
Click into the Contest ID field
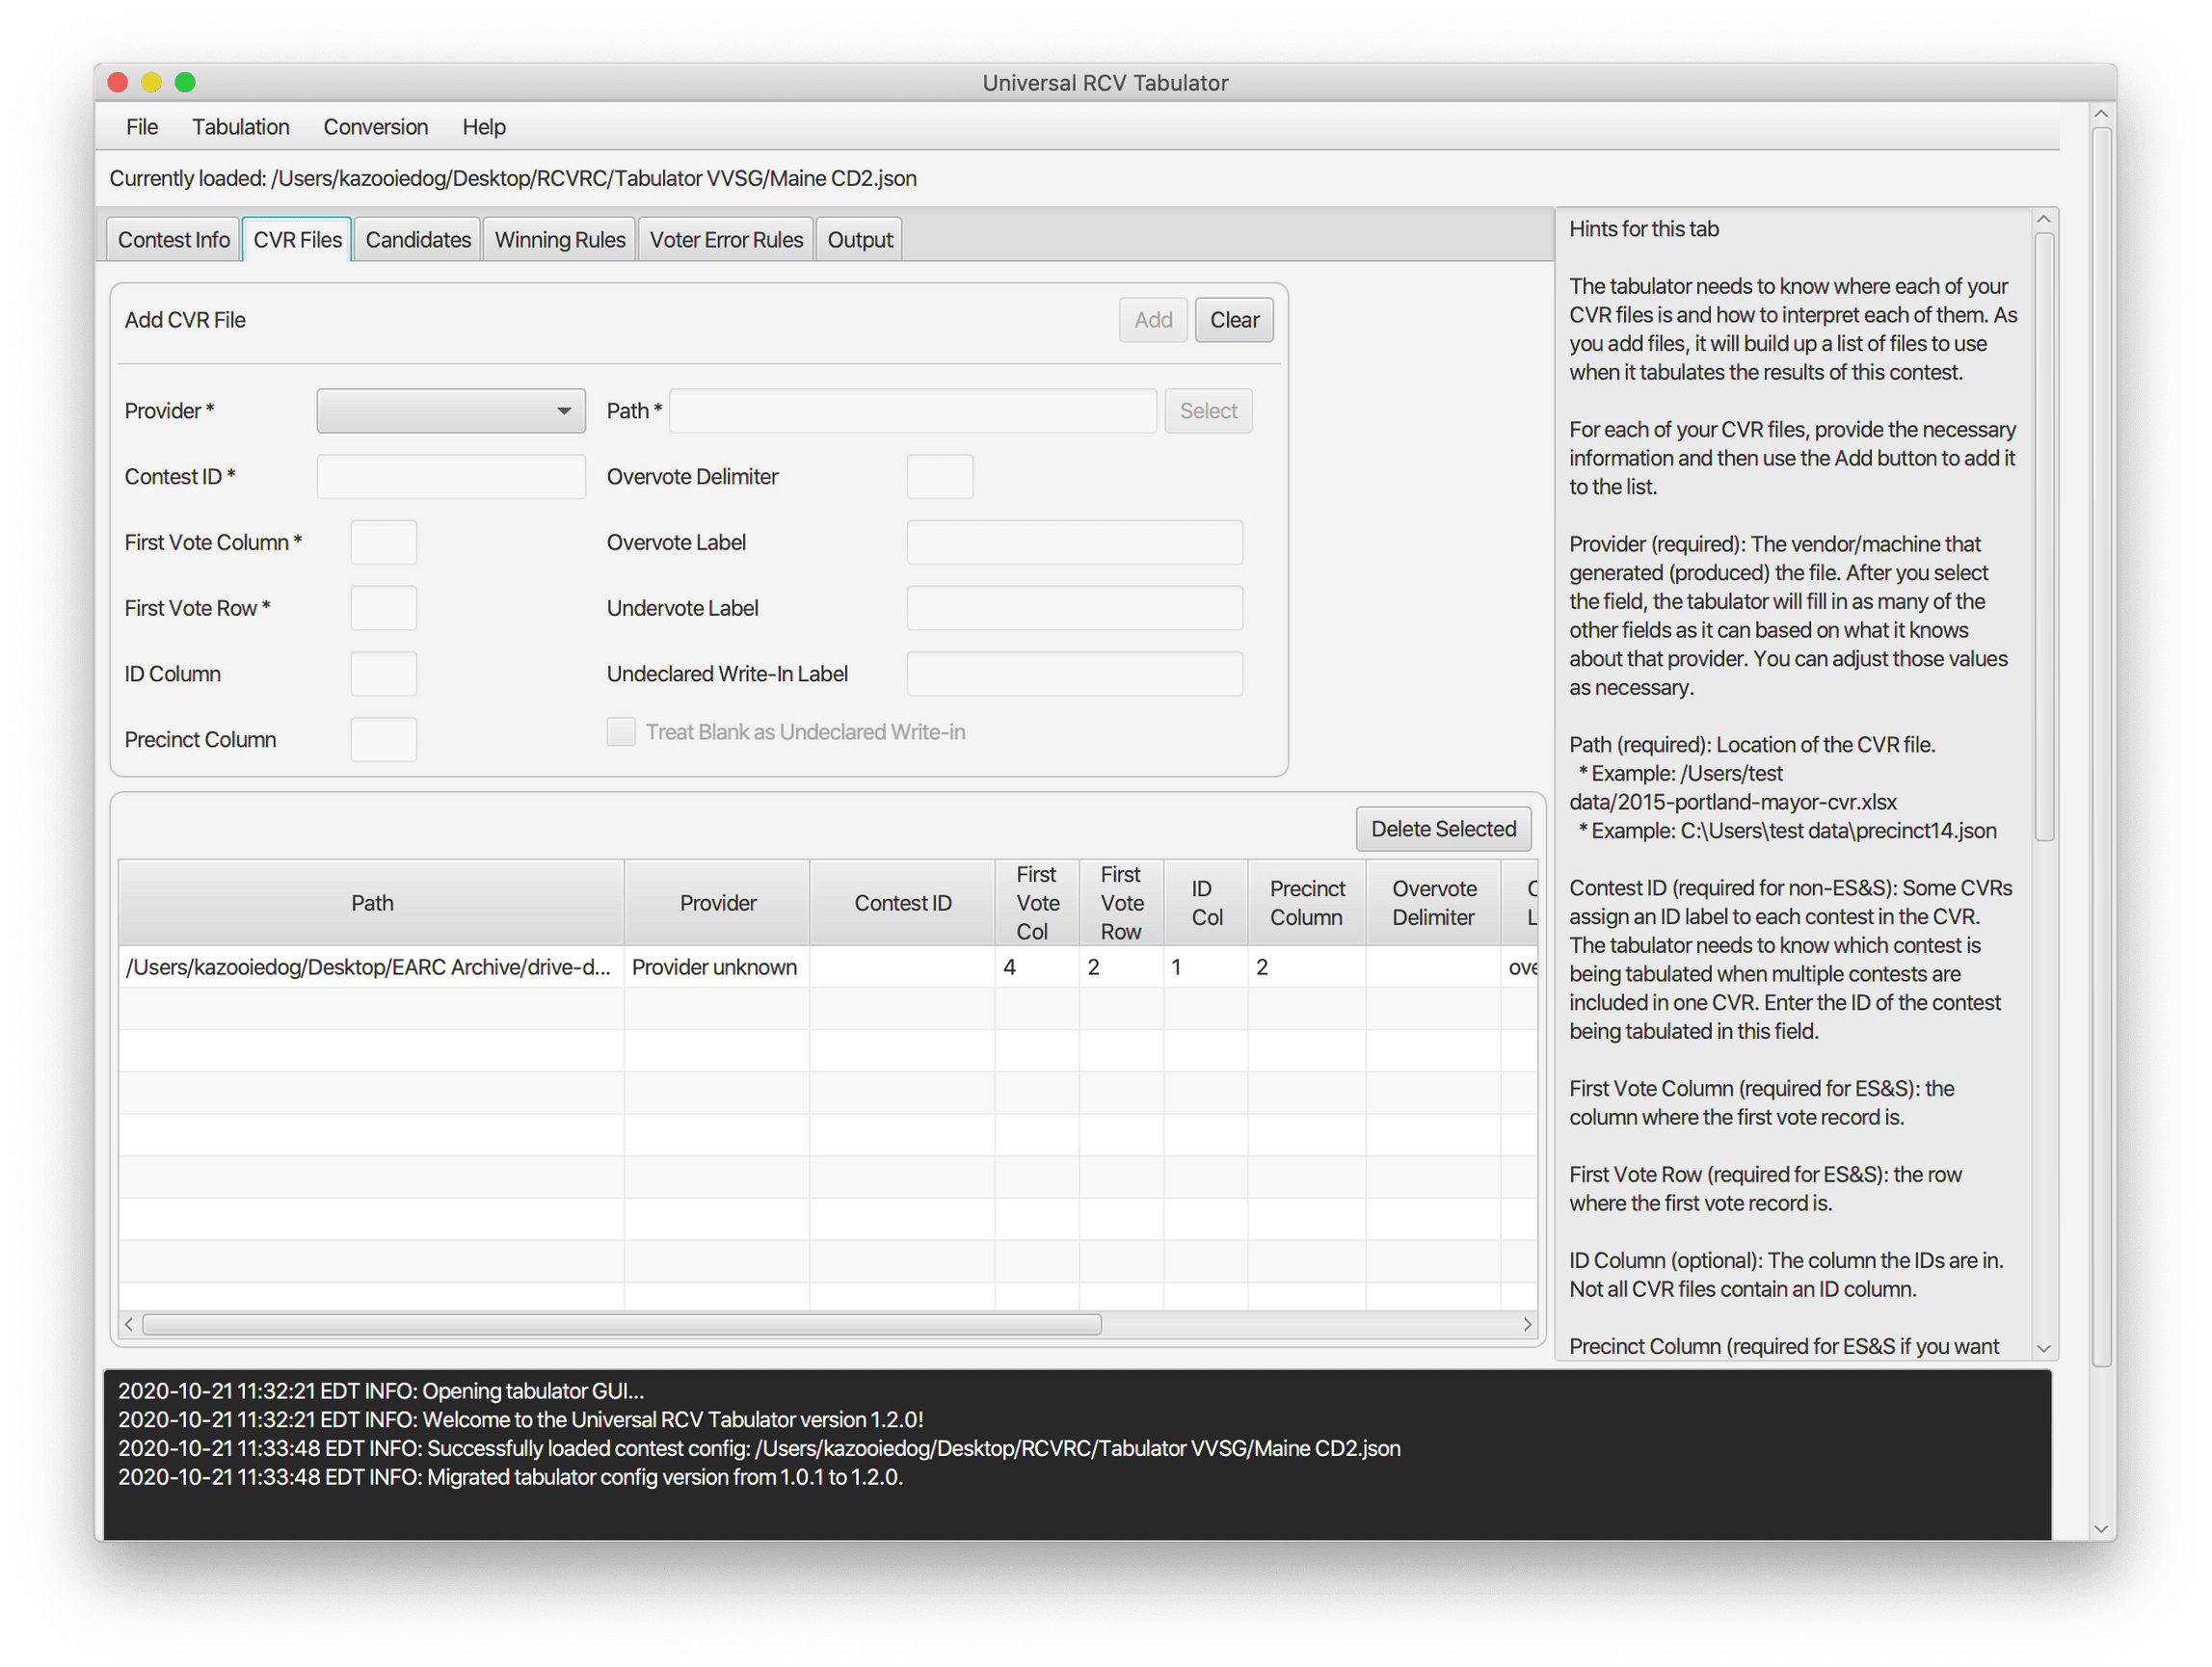coord(451,477)
